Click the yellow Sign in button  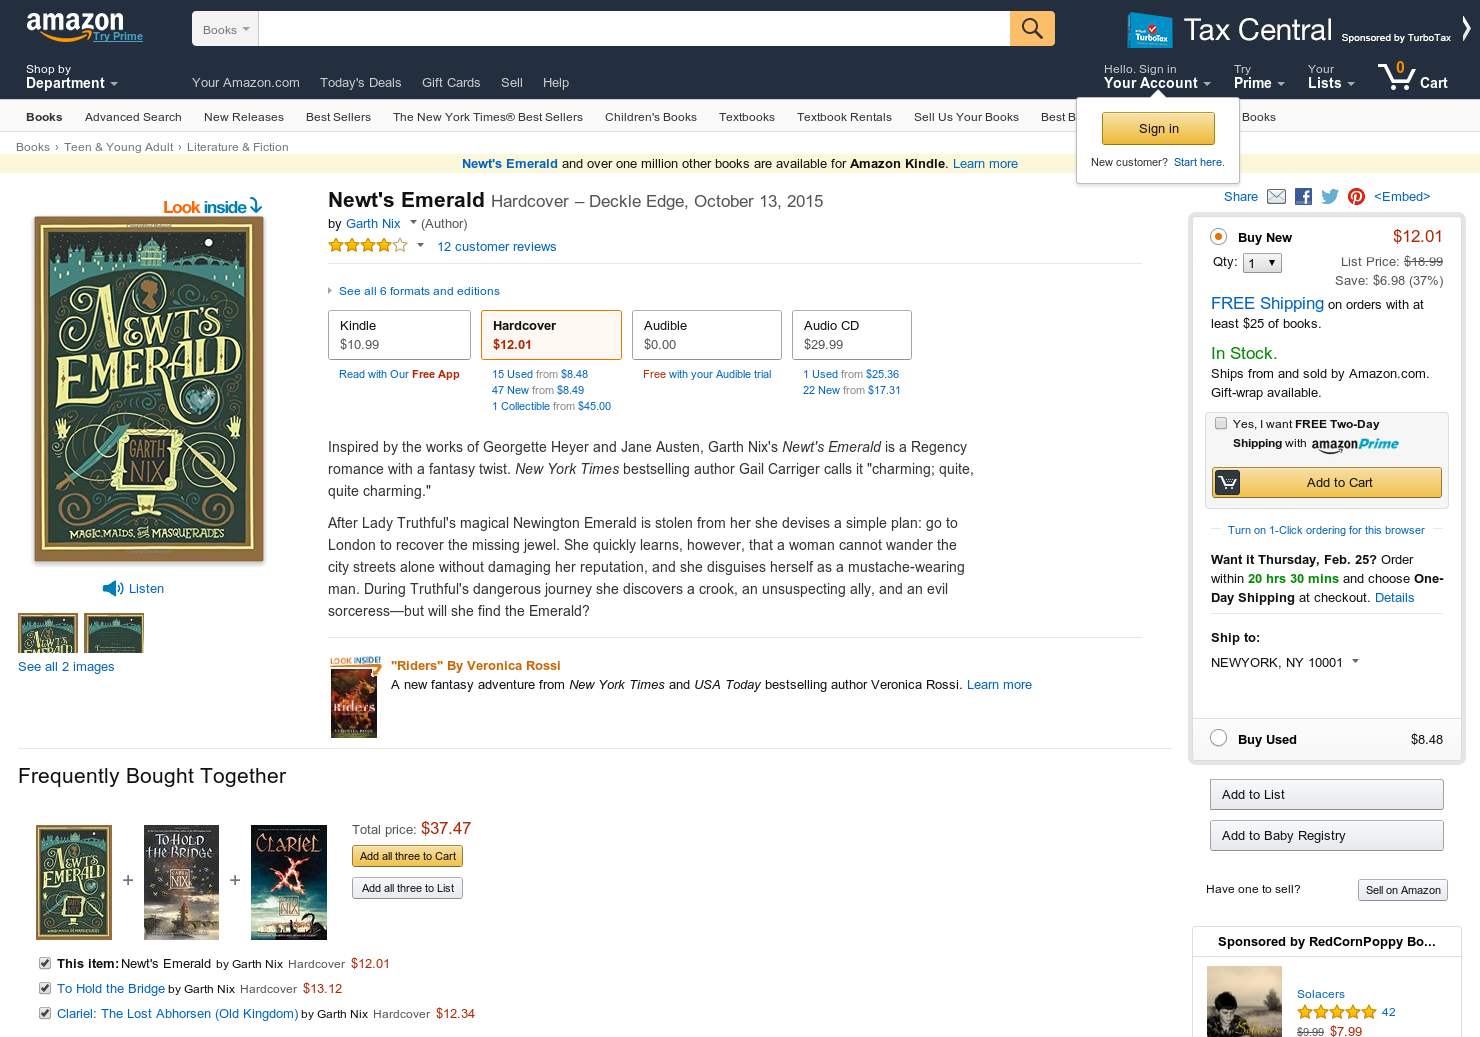click(1158, 128)
